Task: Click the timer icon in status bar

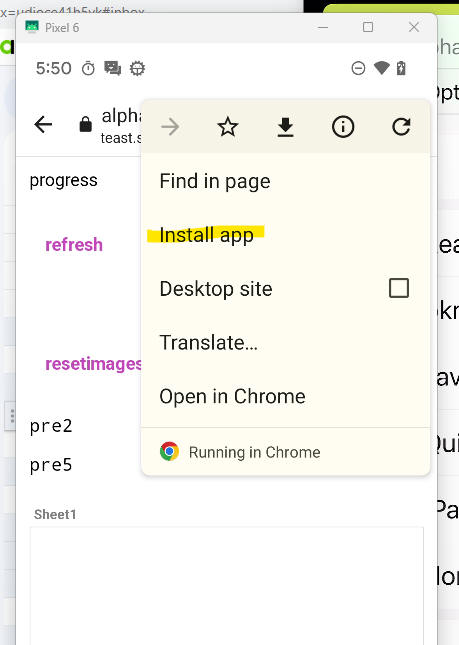Action: [x=88, y=68]
